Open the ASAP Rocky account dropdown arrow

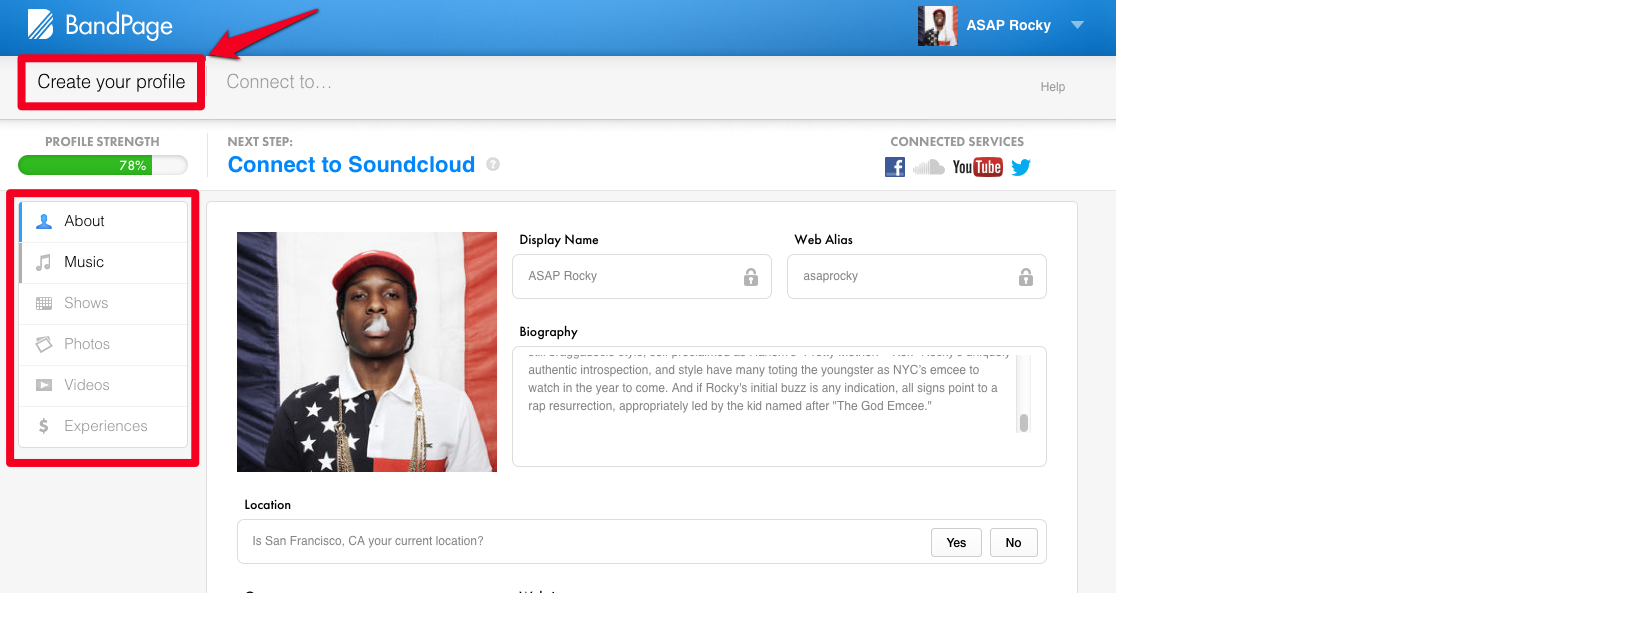point(1077,25)
